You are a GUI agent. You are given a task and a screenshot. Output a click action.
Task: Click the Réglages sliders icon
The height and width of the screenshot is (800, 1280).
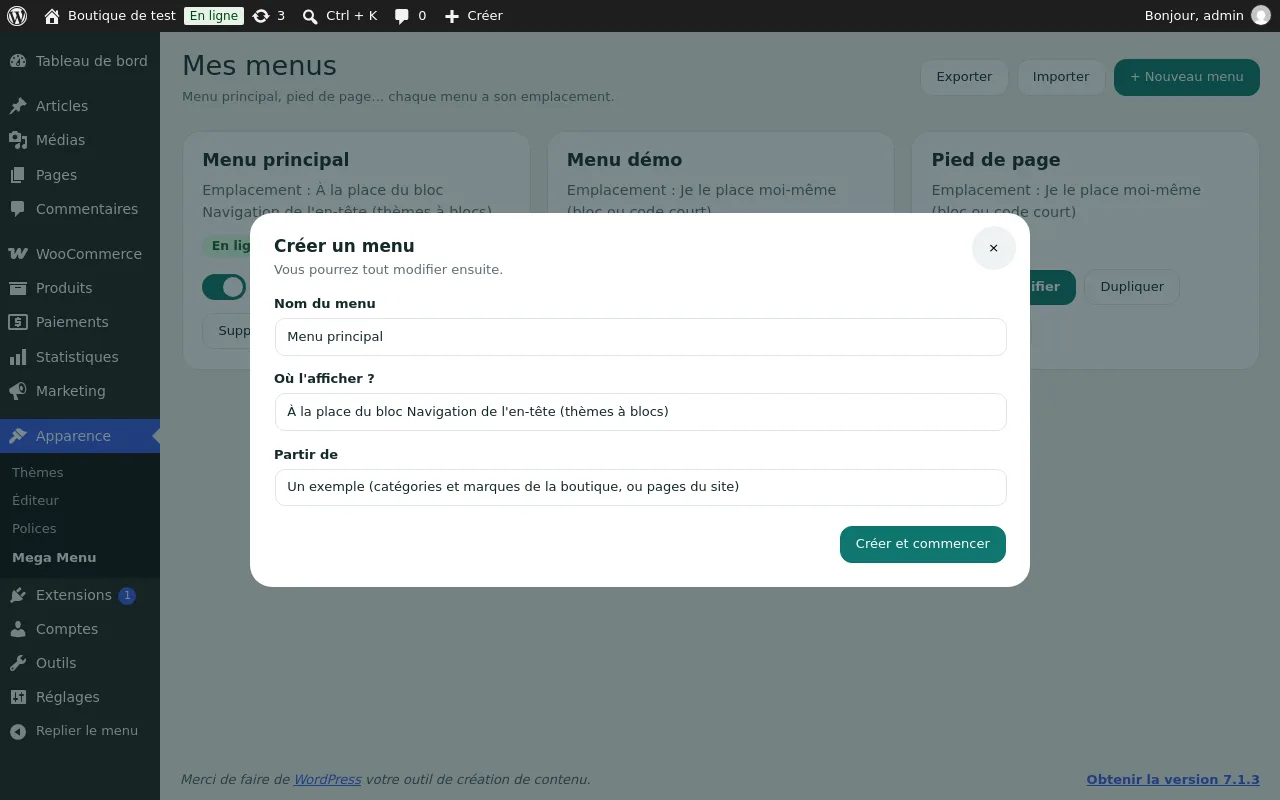click(18, 697)
